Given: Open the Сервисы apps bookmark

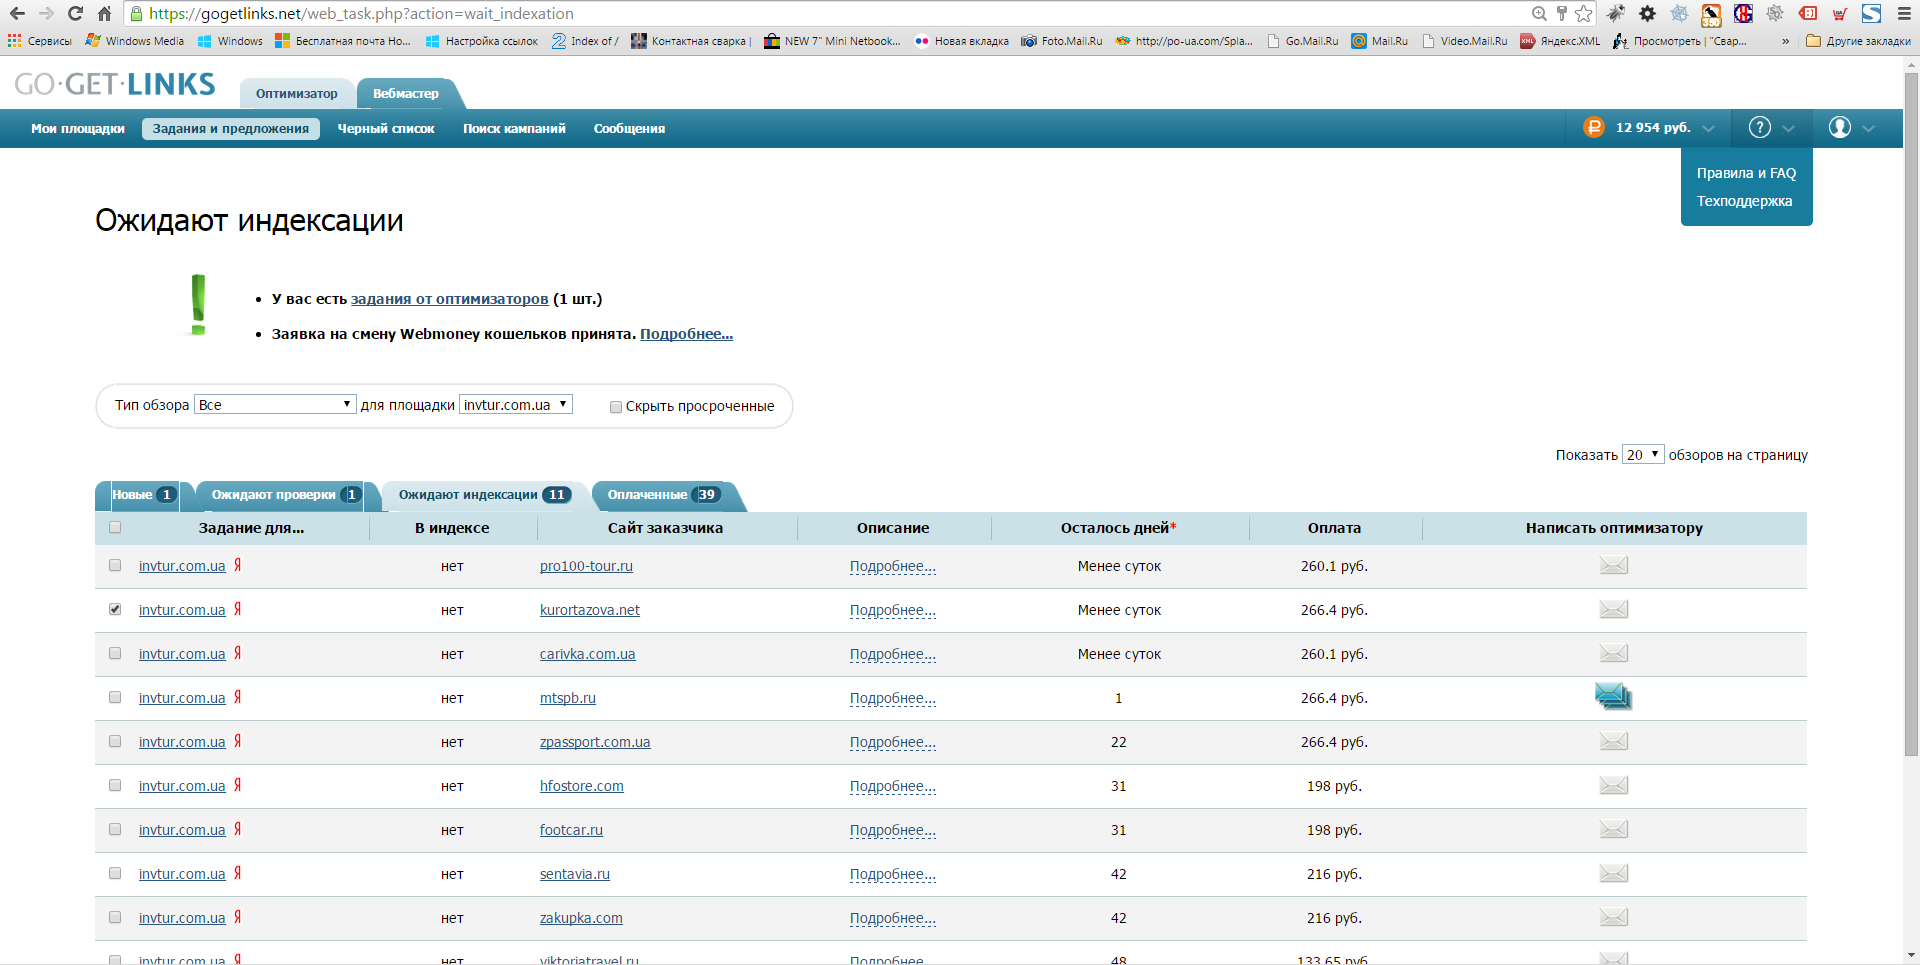Looking at the screenshot, I should click(x=40, y=41).
